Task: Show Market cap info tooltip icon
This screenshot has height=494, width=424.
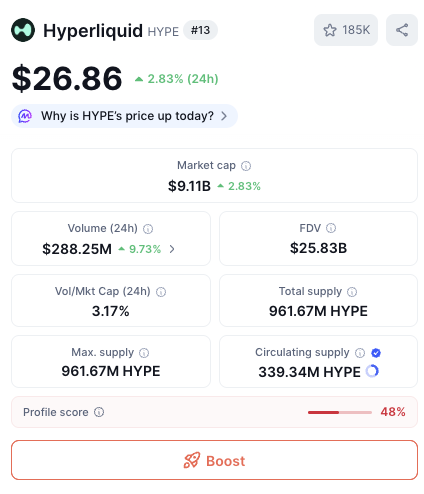Action: (x=246, y=166)
